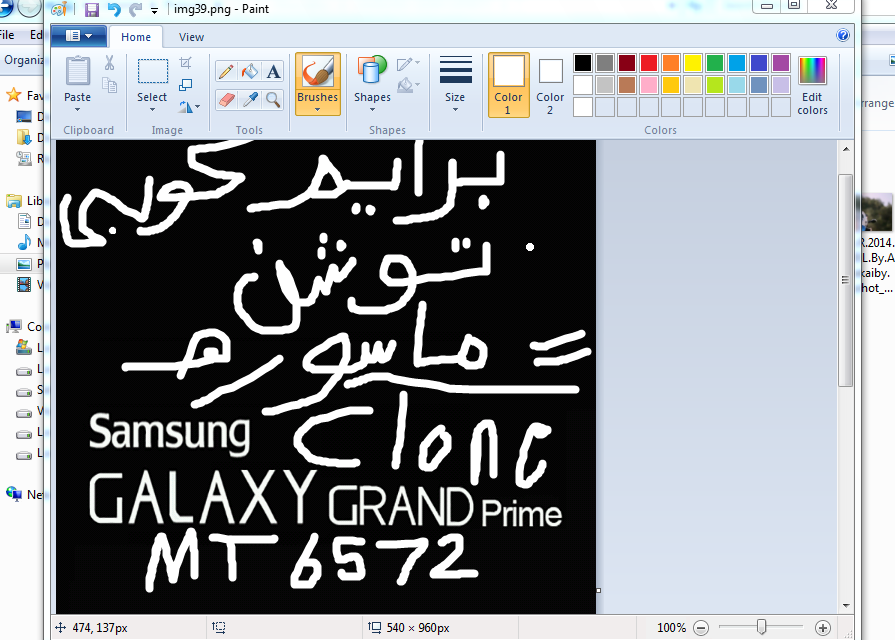Click Organize button in Explorer window

23,60
